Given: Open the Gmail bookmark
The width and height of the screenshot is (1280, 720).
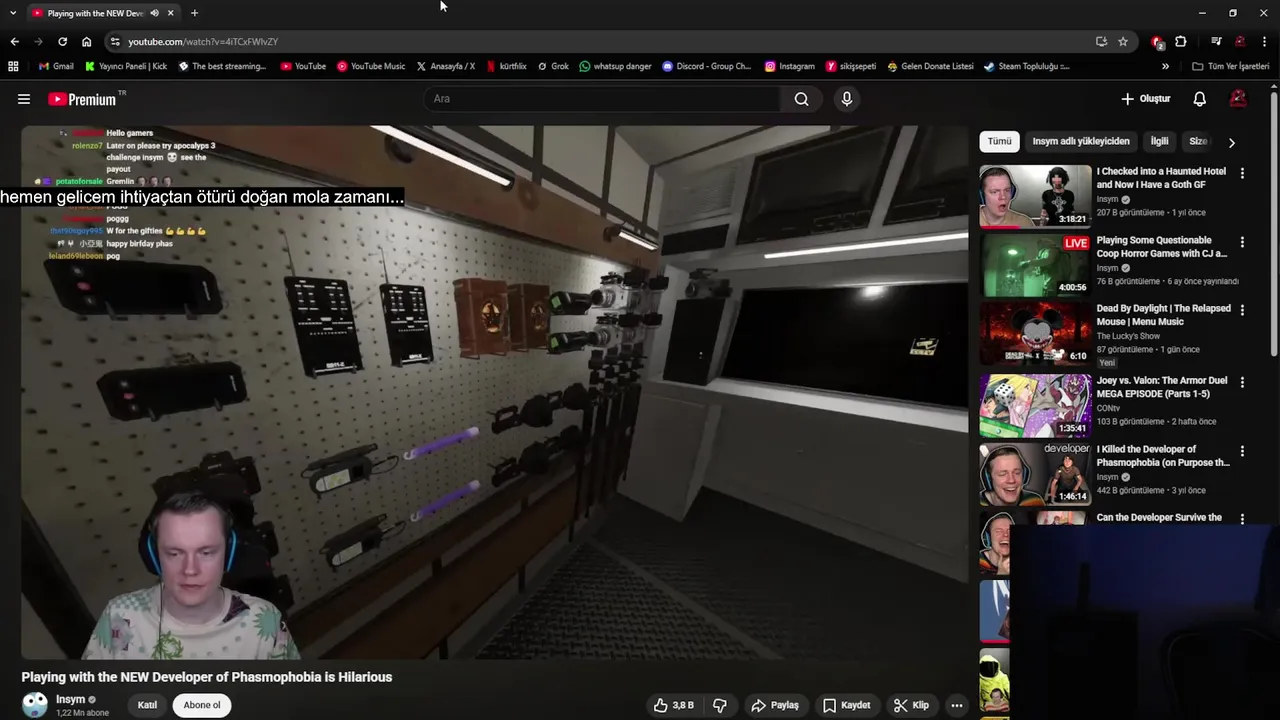Looking at the screenshot, I should [x=56, y=66].
